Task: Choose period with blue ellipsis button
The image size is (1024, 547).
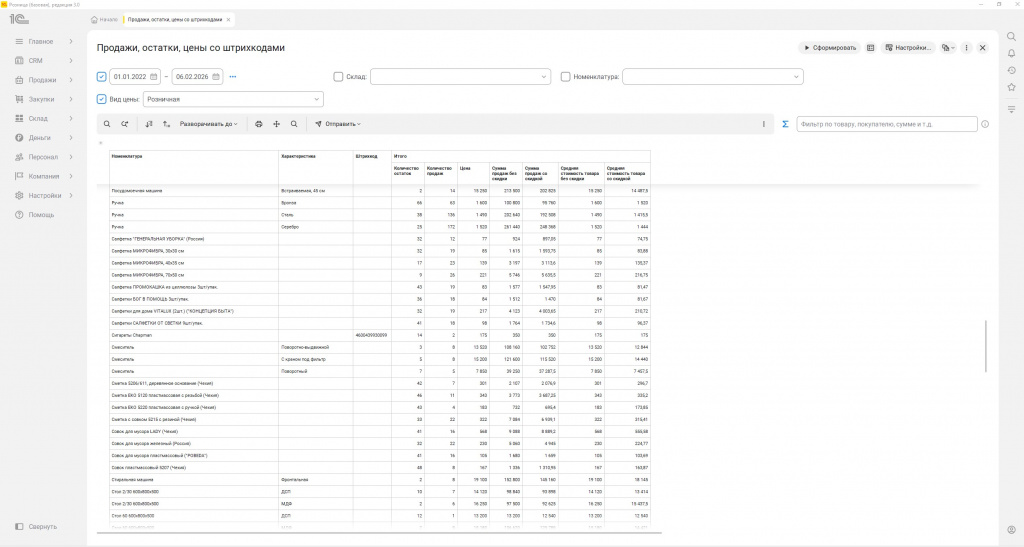Action: click(232, 77)
